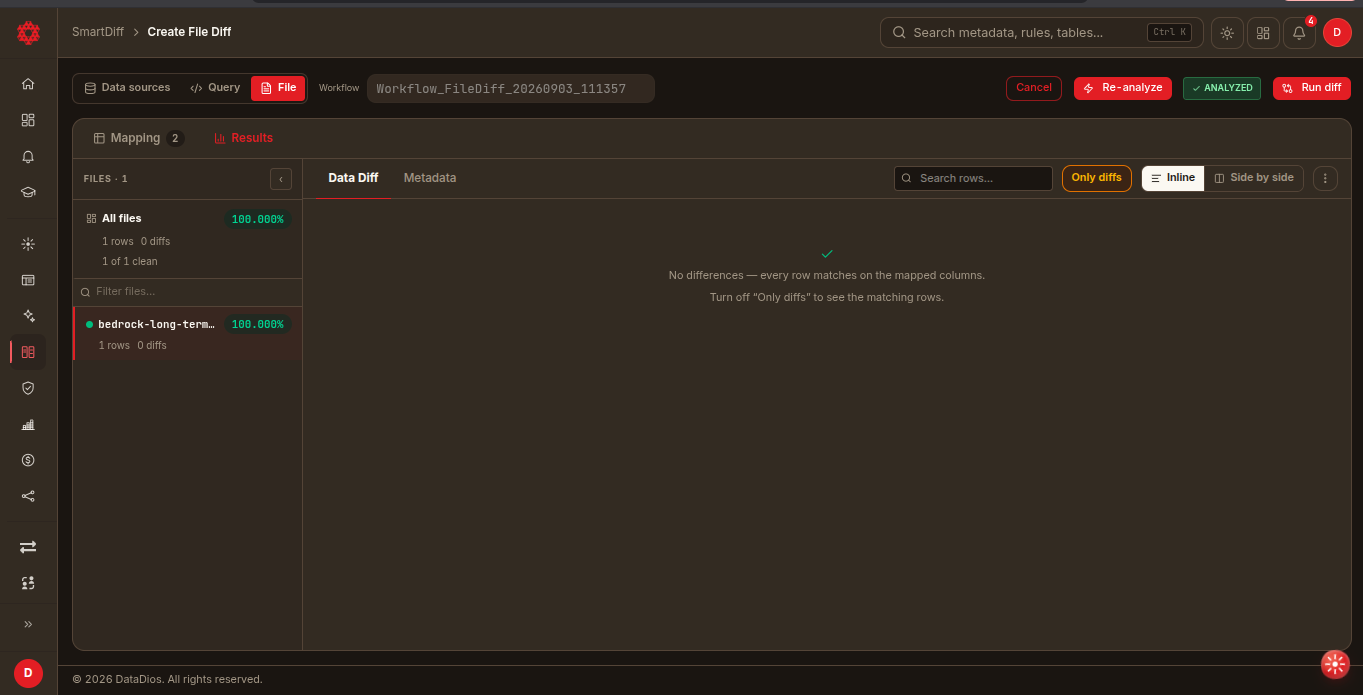Select the bedrock-long-term file row
1363x695 pixels.
tap(188, 334)
